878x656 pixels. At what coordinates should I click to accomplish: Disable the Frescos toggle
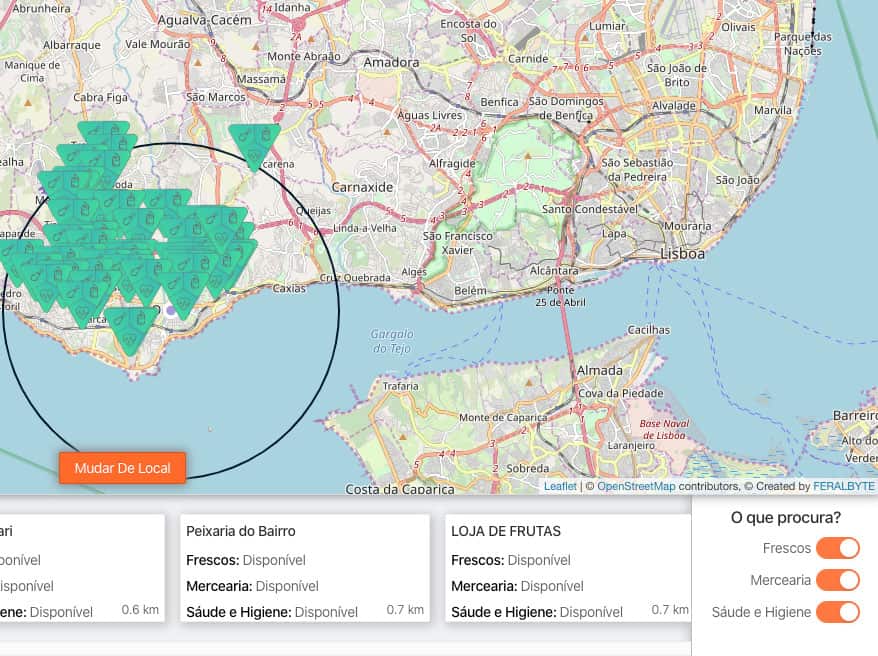tap(837, 548)
